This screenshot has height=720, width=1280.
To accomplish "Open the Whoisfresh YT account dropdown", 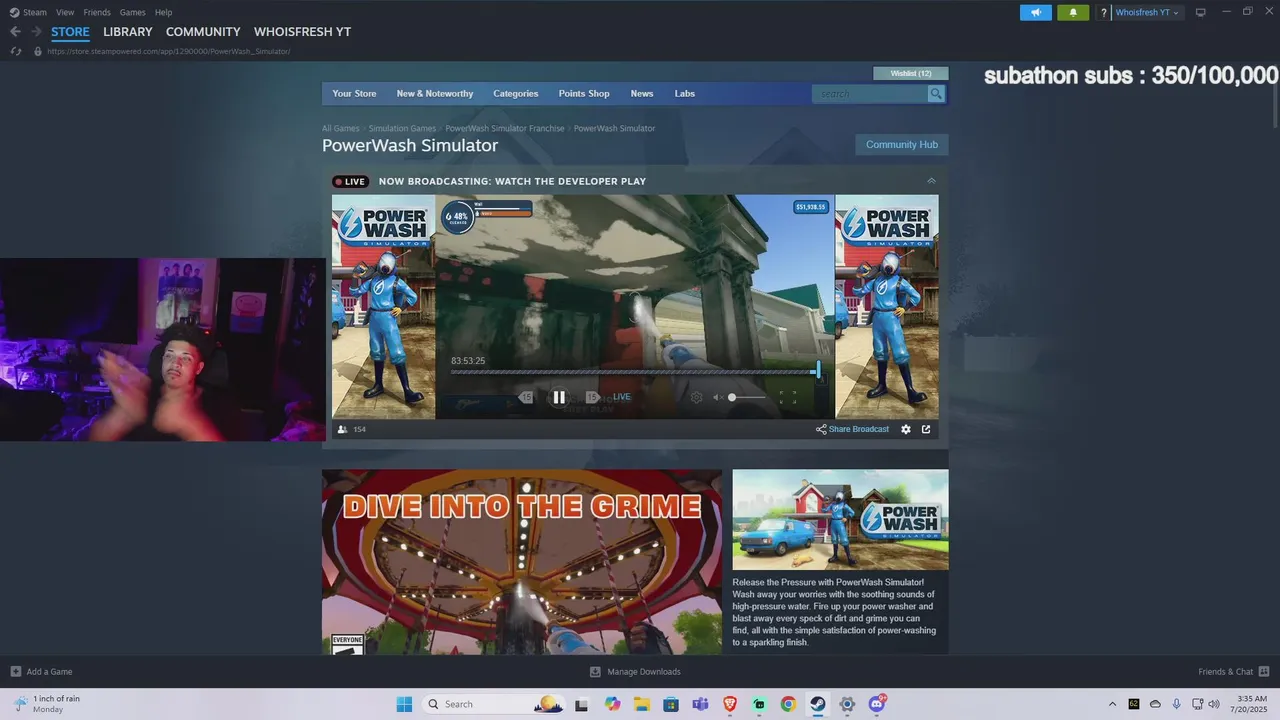I will pos(1147,12).
